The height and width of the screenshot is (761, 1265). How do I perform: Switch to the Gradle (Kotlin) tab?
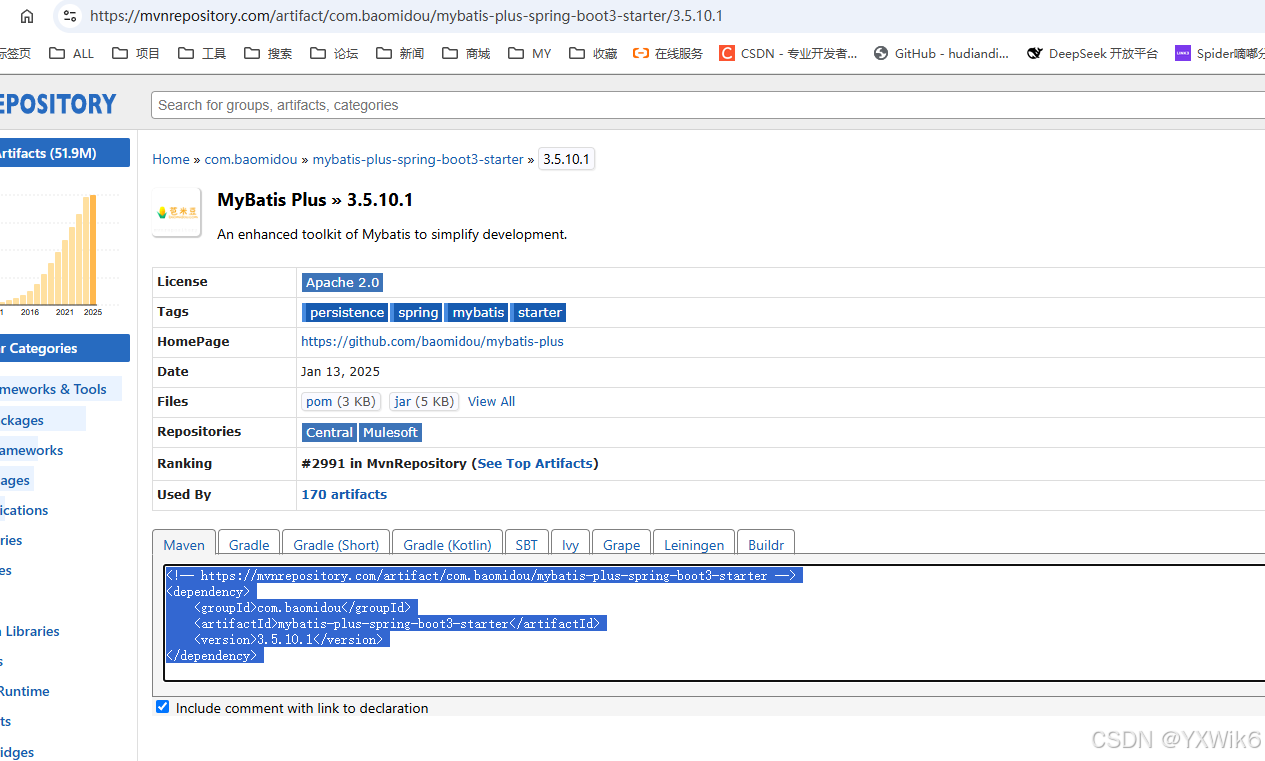pos(447,545)
